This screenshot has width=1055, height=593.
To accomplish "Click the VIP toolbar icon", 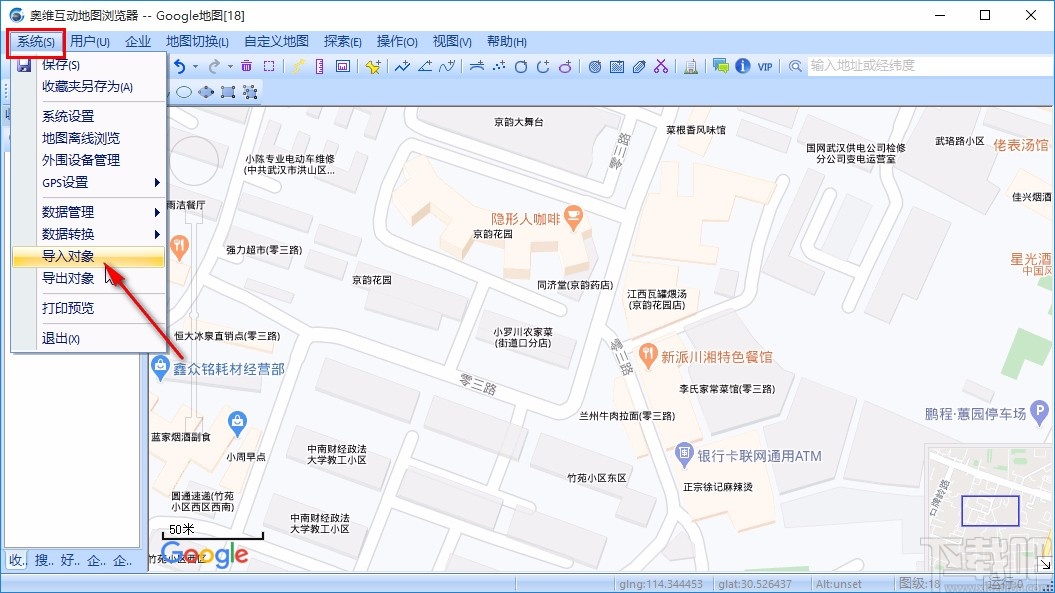I will (x=765, y=66).
